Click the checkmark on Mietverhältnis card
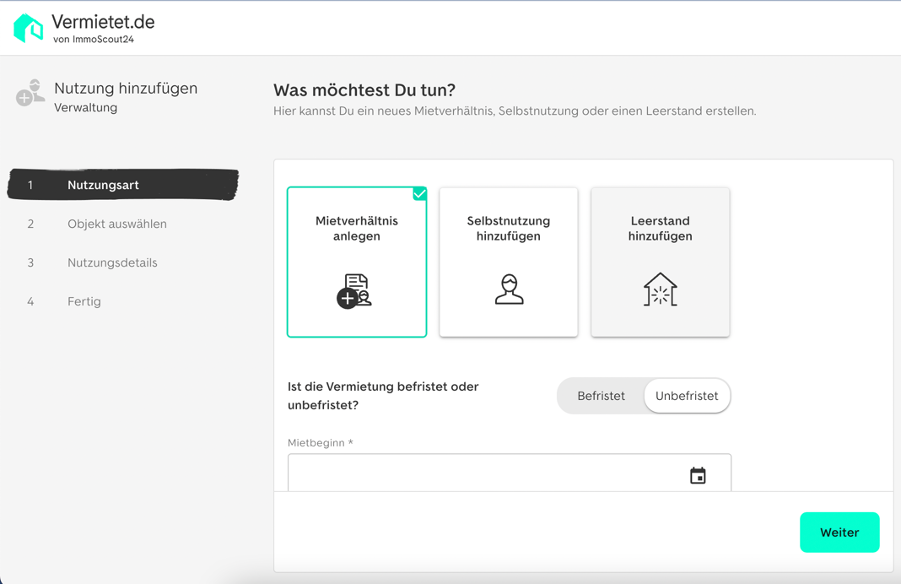Screen dimensions: 902x584 (420, 193)
